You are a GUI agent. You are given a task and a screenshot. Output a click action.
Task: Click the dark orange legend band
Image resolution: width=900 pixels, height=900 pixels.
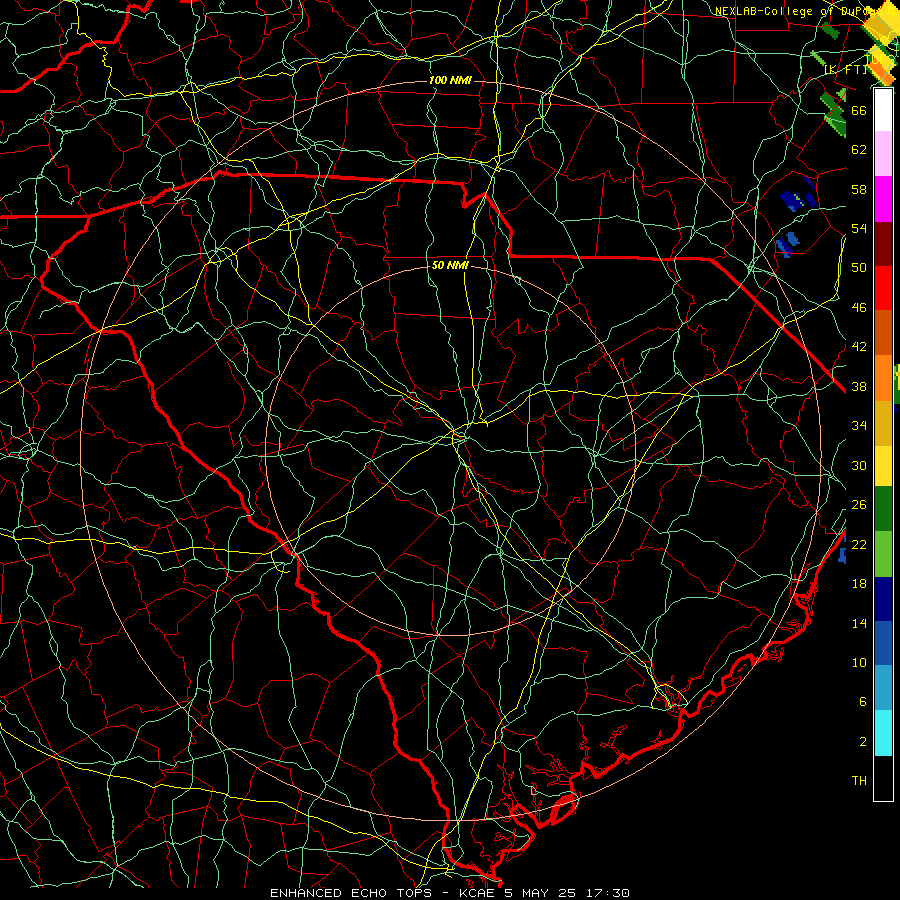click(883, 333)
